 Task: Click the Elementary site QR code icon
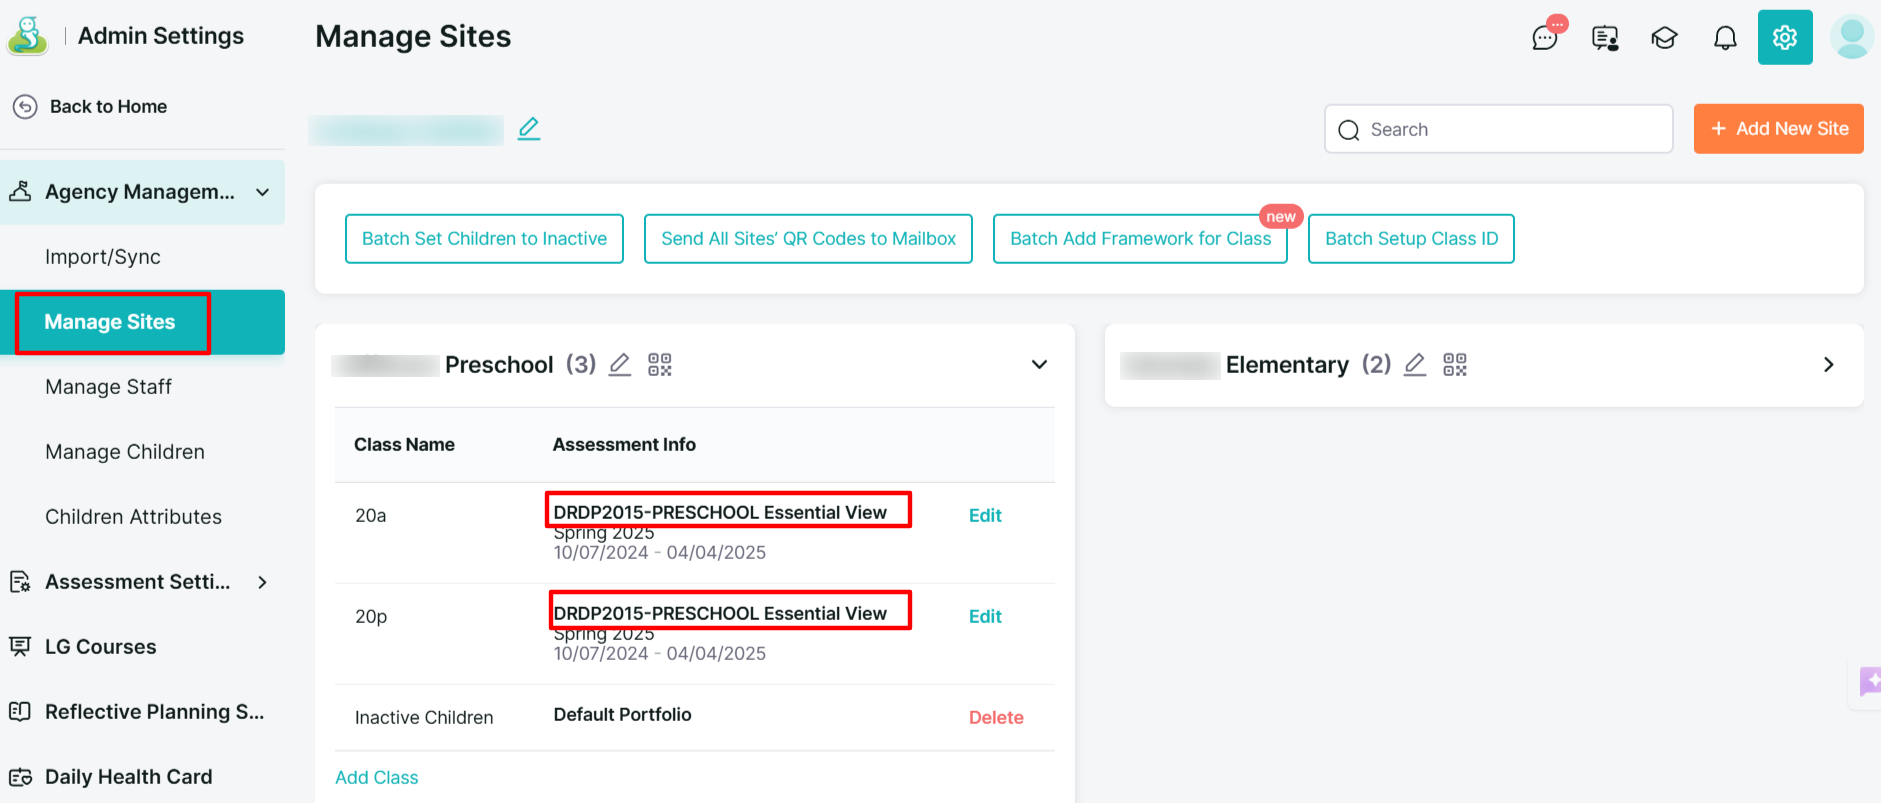[1455, 365]
